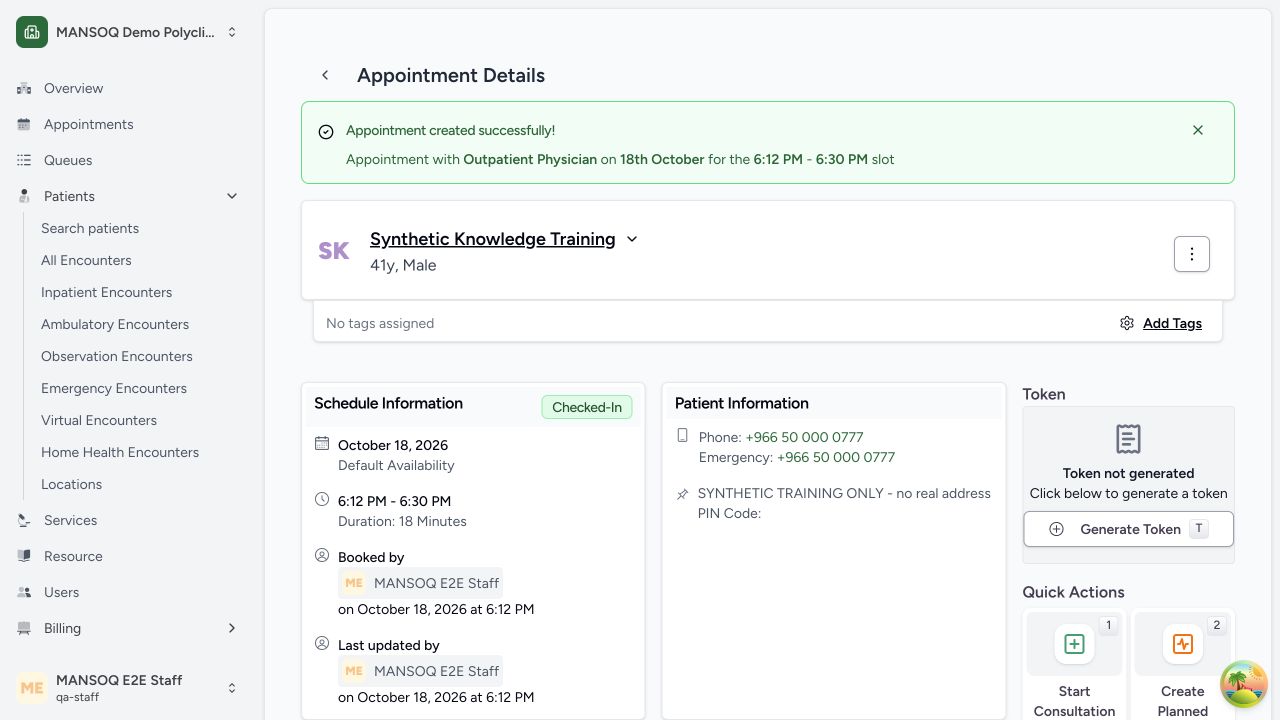
Task: Open Locations under Patients
Action: click(71, 484)
